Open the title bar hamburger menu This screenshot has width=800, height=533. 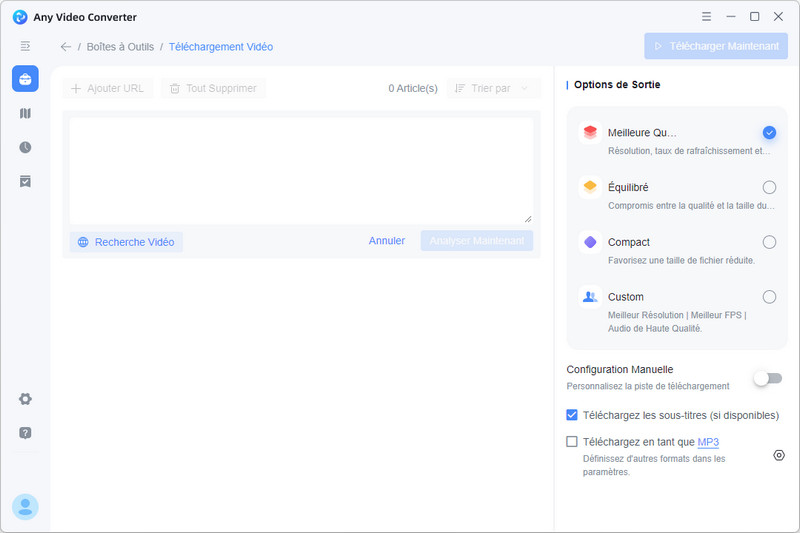coord(707,17)
